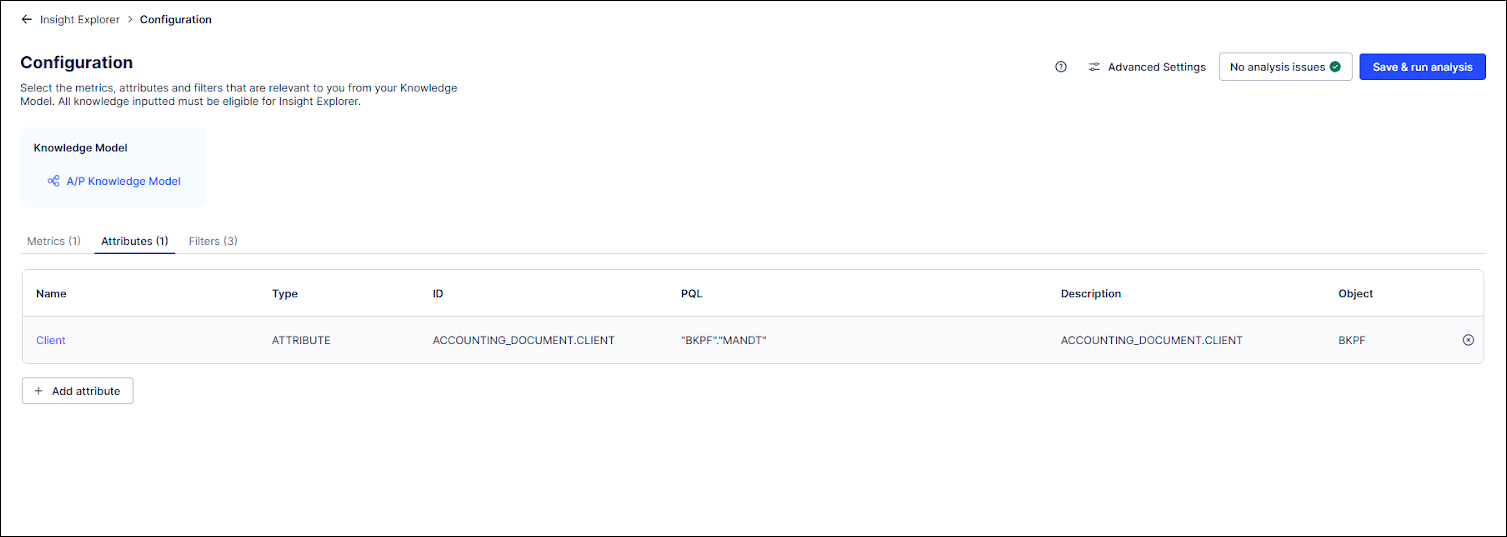Click the Description column header
This screenshot has height=537, width=1507.
[x=1091, y=294]
